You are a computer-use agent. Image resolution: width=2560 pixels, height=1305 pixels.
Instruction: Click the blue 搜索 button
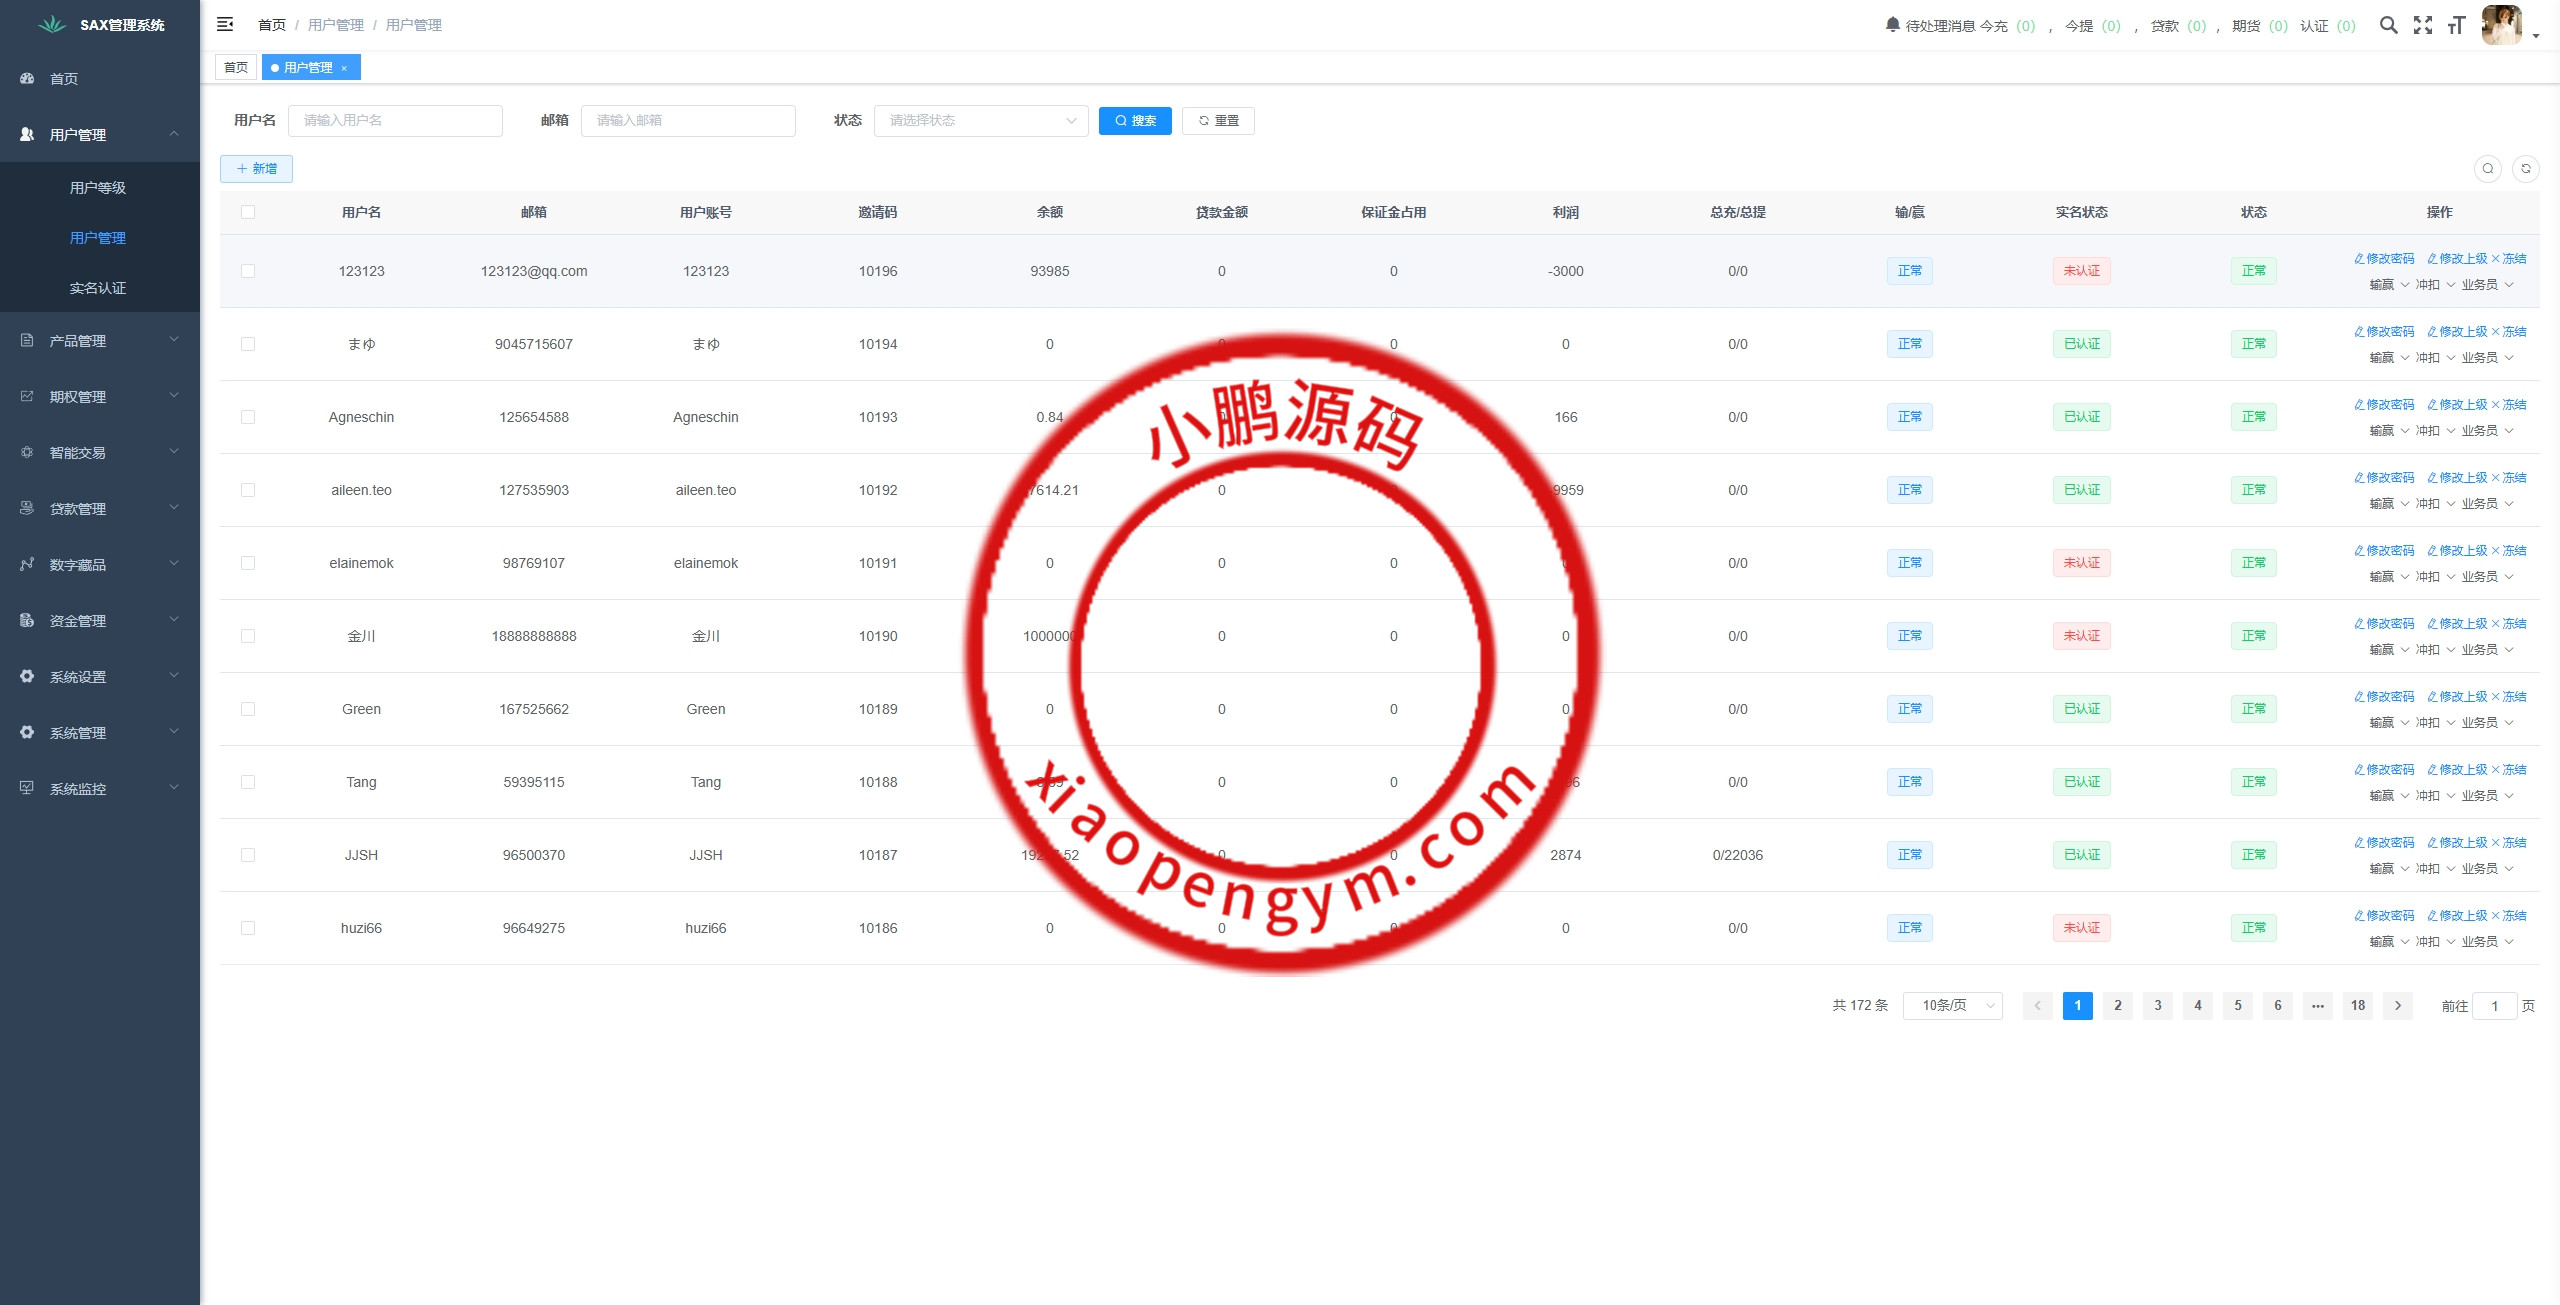(1135, 121)
